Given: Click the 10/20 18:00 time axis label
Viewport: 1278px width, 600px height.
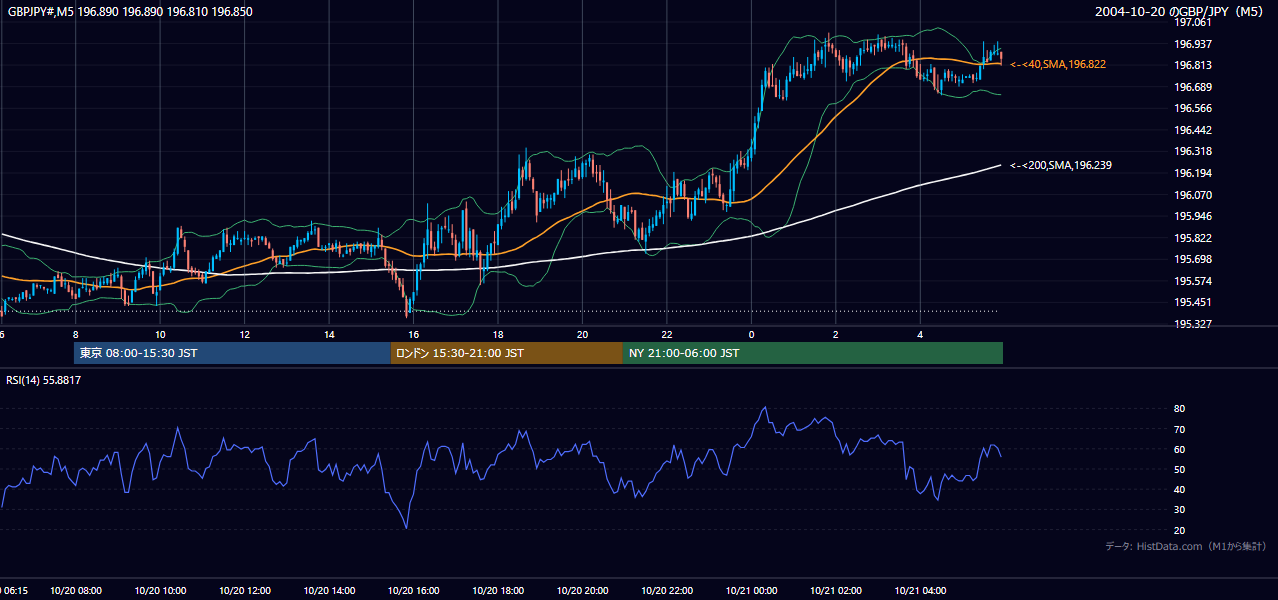Looking at the screenshot, I should (498, 590).
